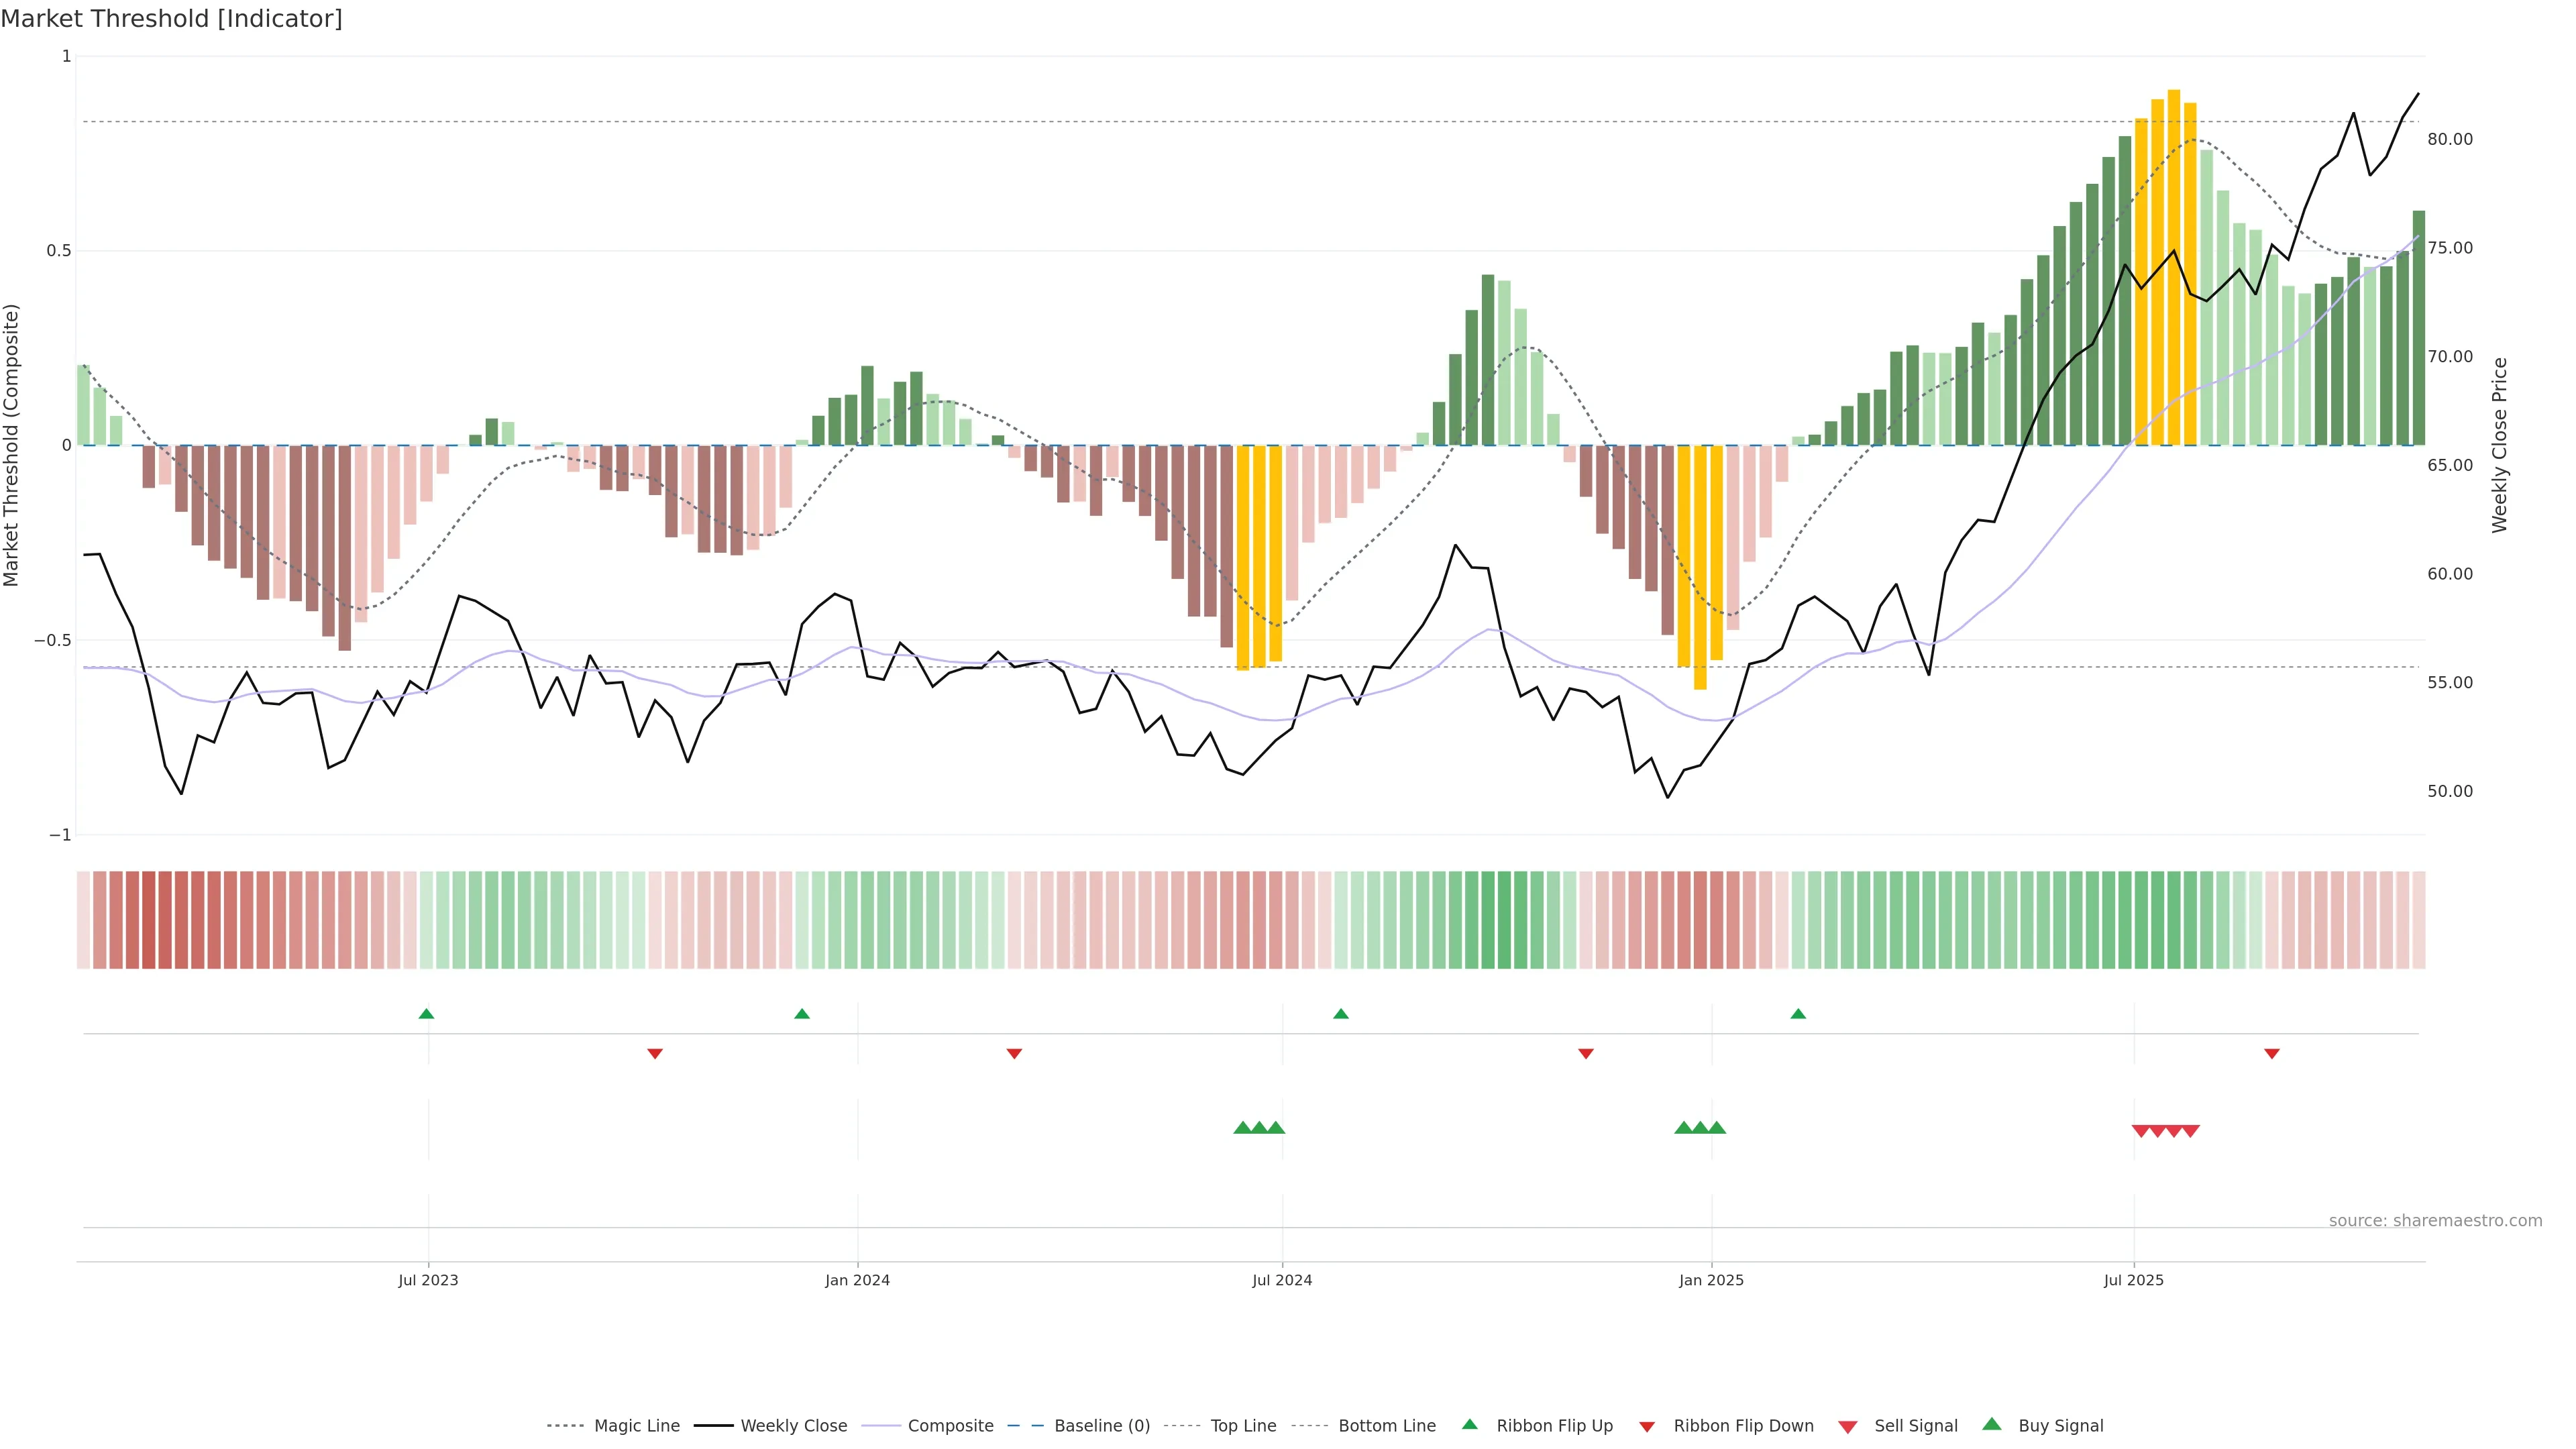The height and width of the screenshot is (1449, 2576).
Task: Click first buy signal triangle before Jul 2024
Action: [x=1242, y=1128]
